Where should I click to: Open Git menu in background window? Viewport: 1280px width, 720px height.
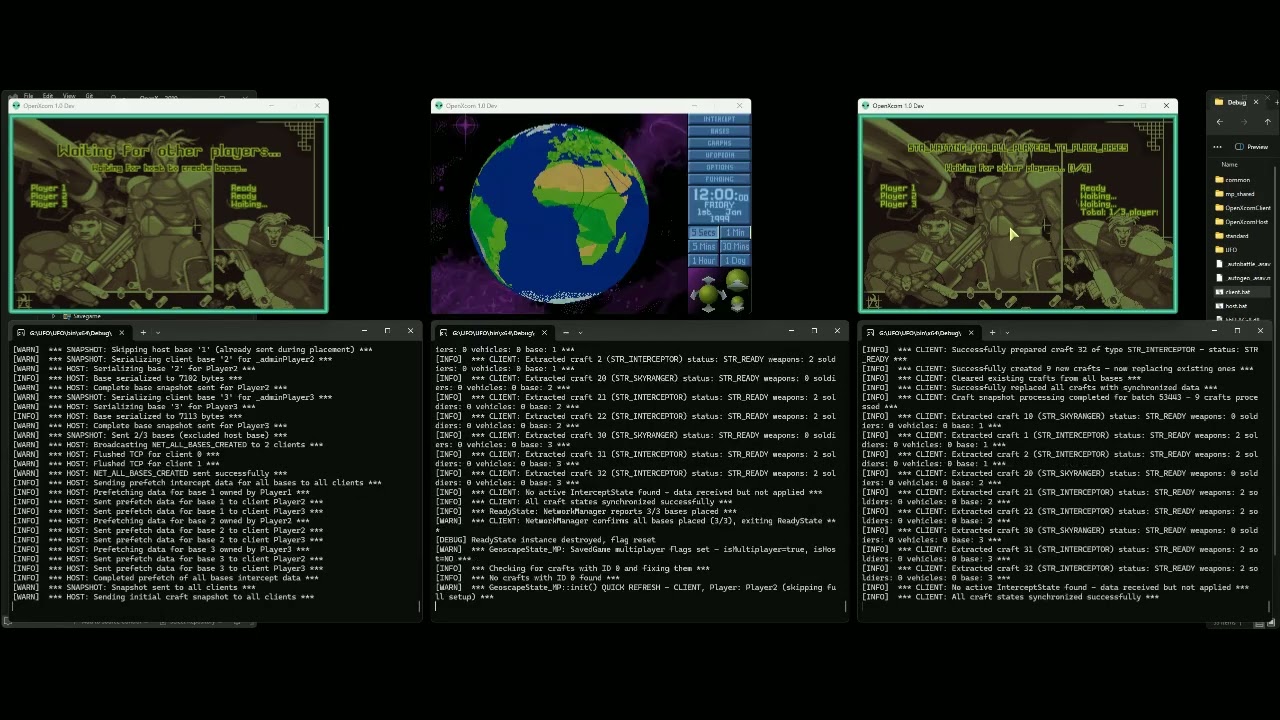click(x=89, y=96)
